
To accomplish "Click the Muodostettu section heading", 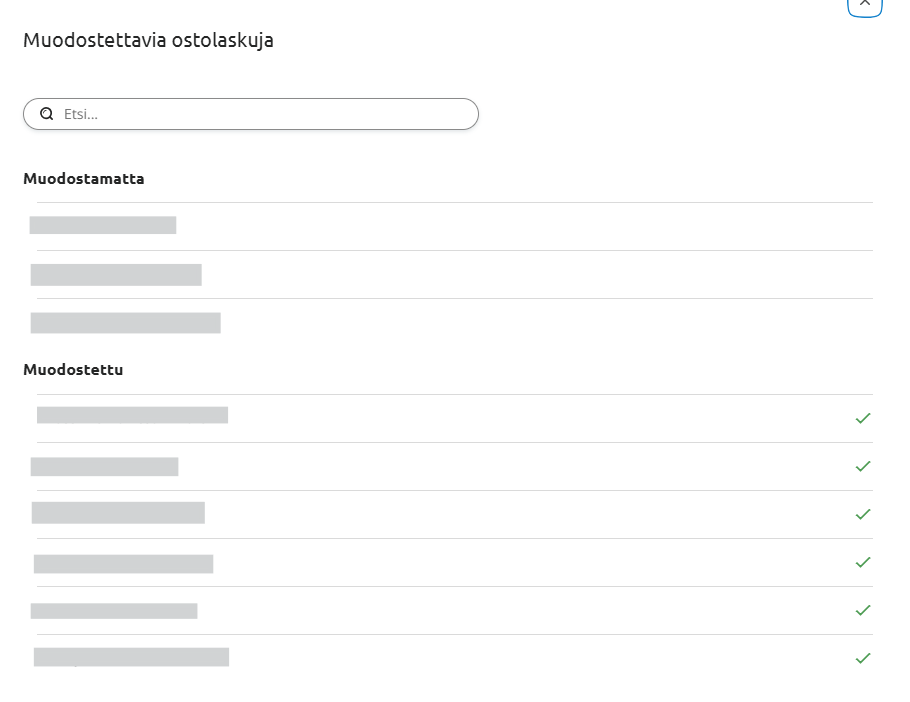I will coord(73,370).
